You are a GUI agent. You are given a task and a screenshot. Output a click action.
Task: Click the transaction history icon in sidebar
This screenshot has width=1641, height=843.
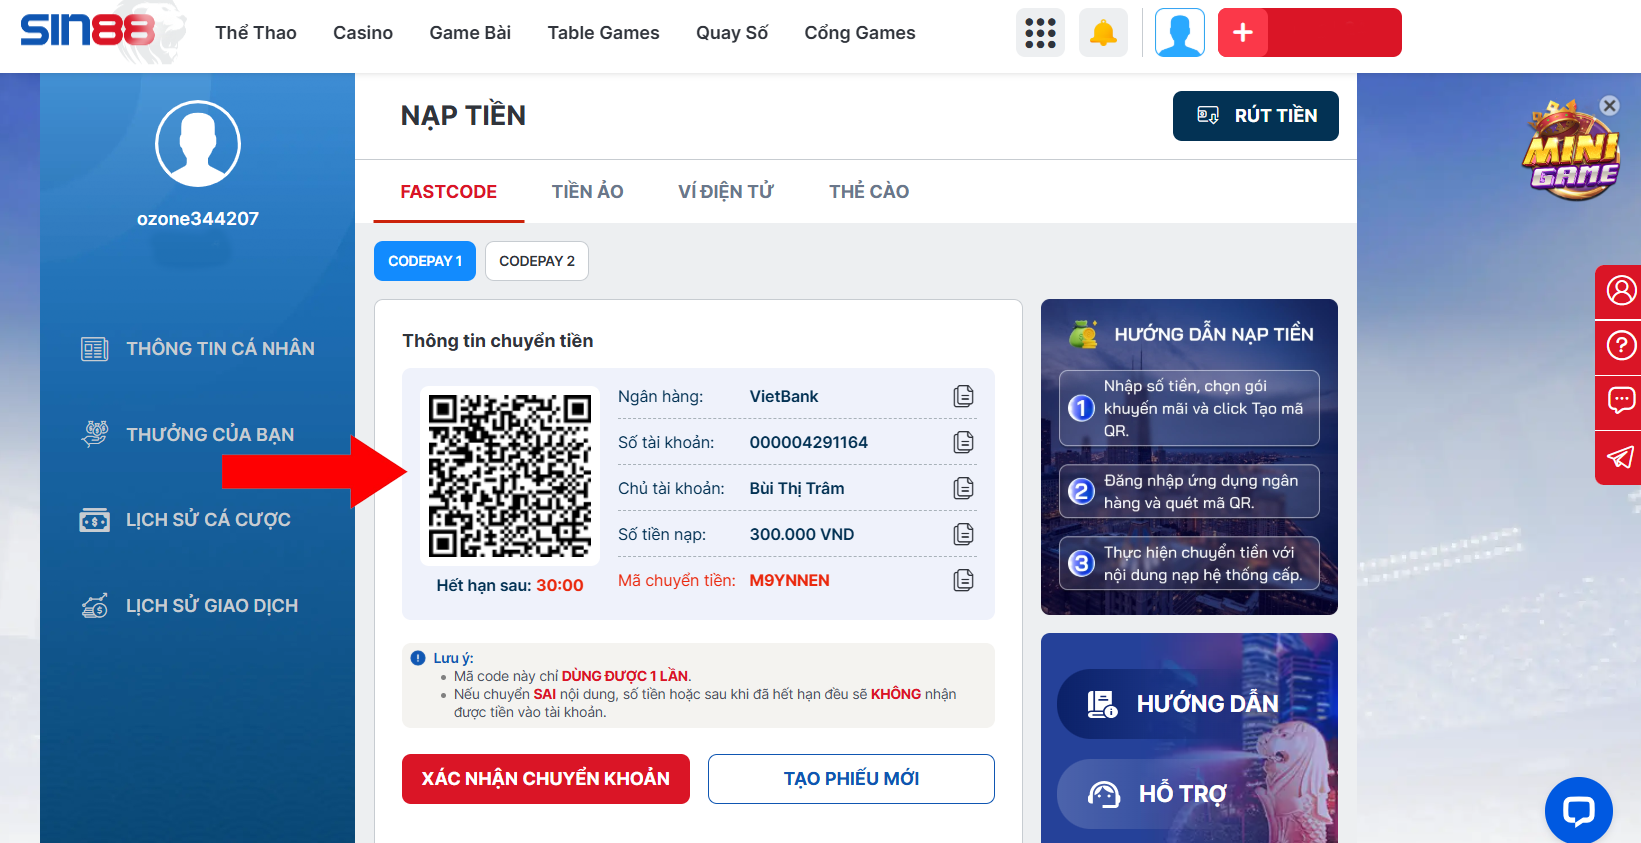pyautogui.click(x=95, y=606)
